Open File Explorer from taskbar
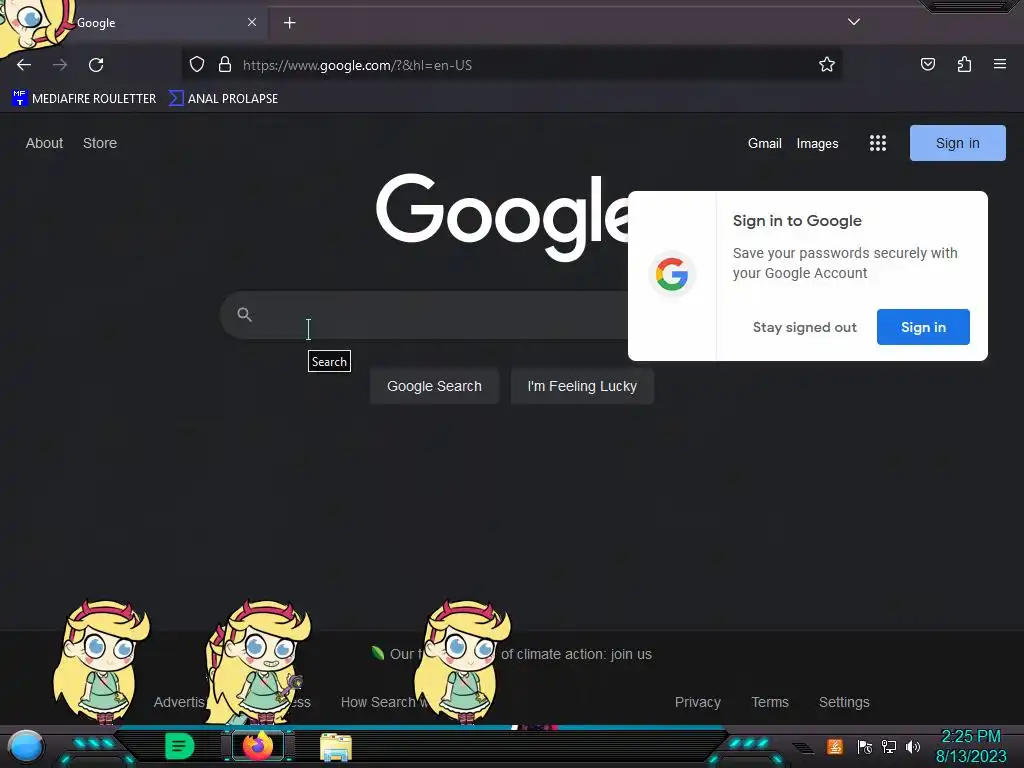Viewport: 1024px width, 768px height. coord(336,747)
